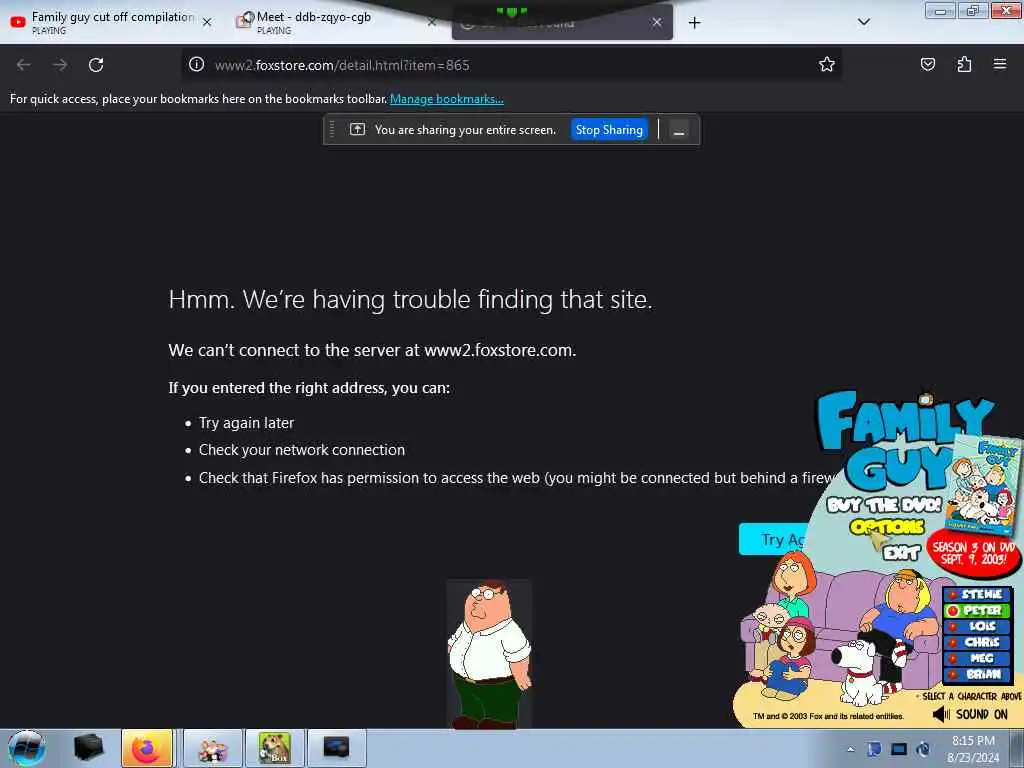
Task: Switch to the Family guy cut off compilation tab
Action: pos(104,22)
